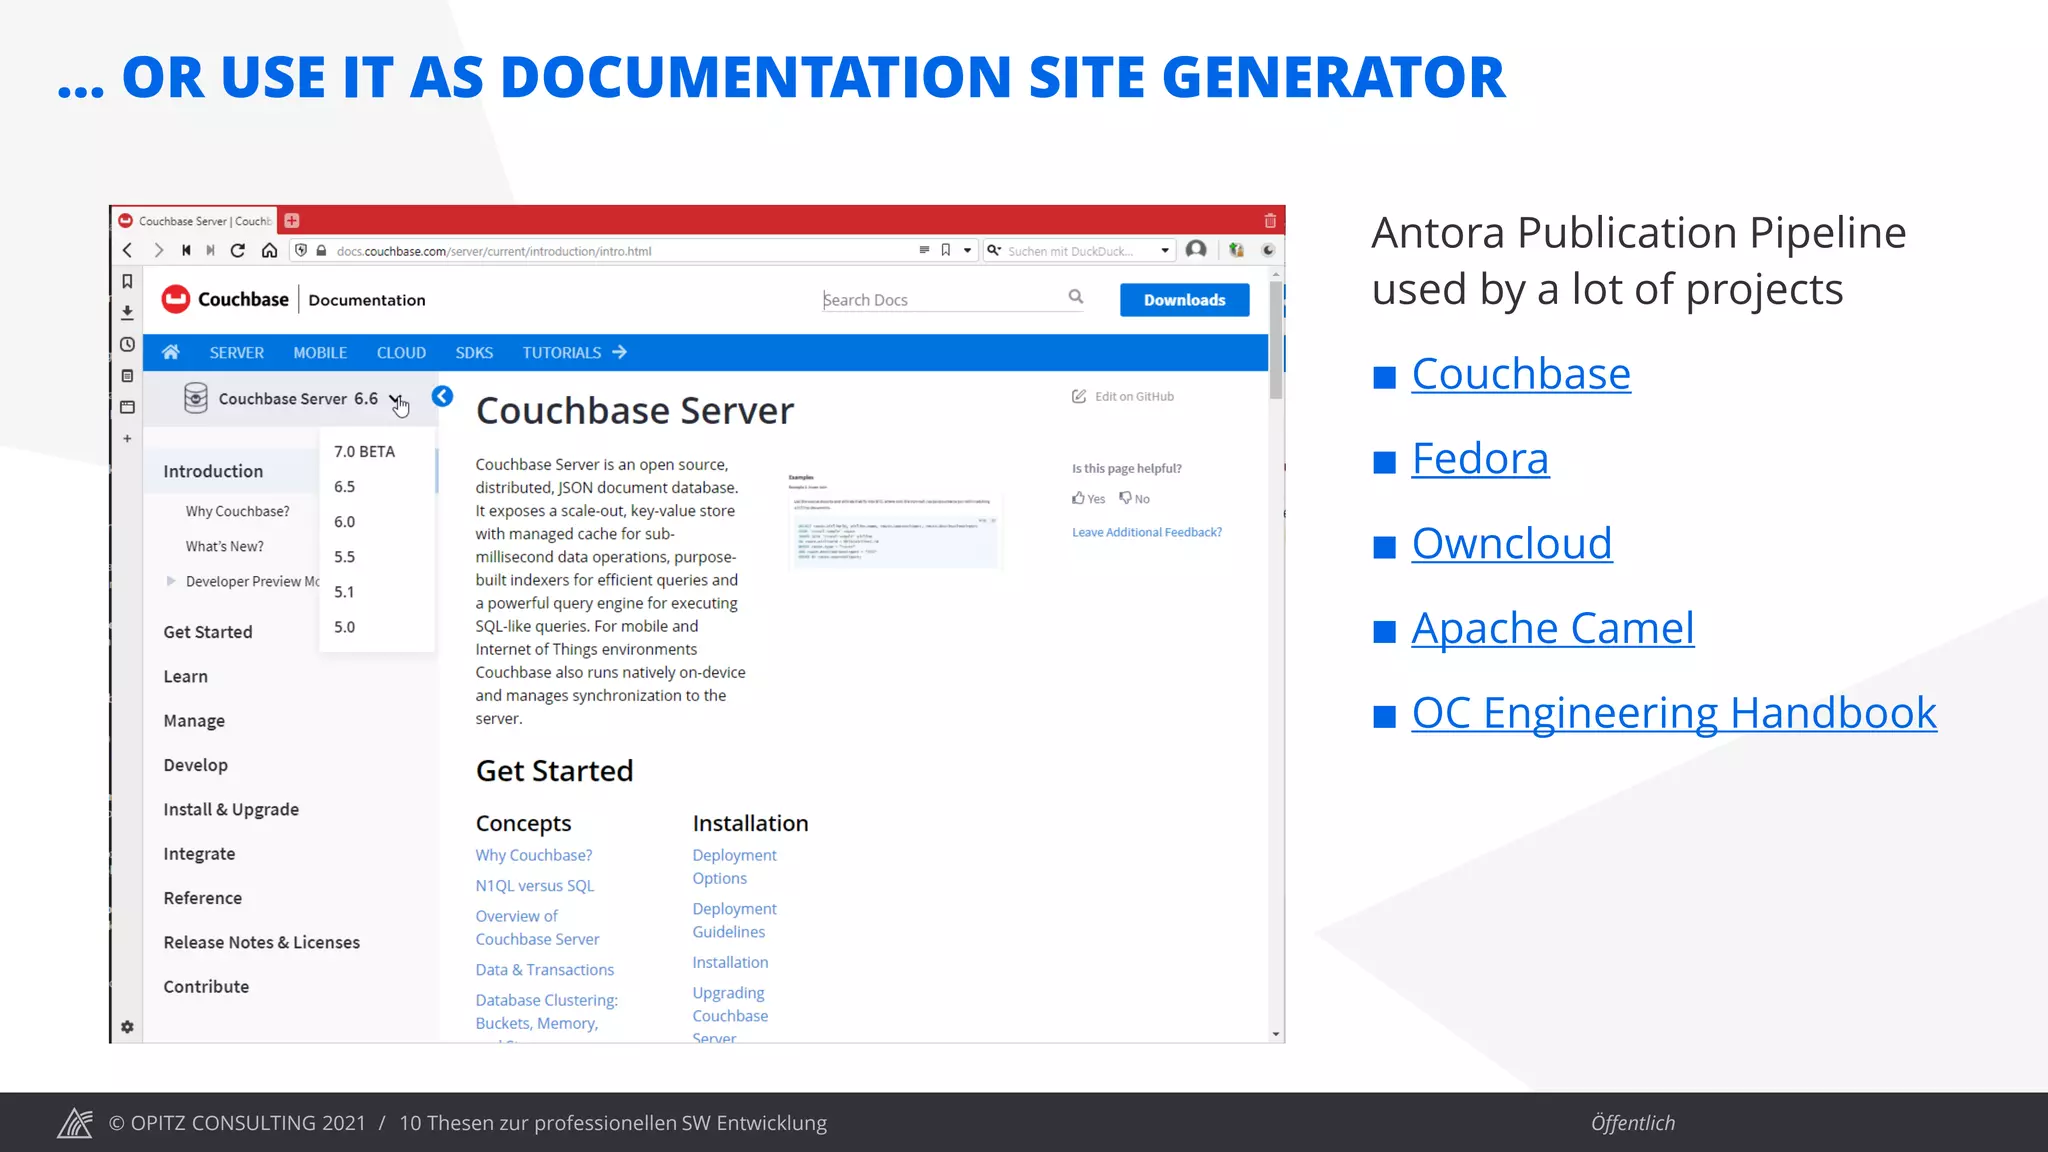Open closed tabs trash icon

pos(1270,220)
